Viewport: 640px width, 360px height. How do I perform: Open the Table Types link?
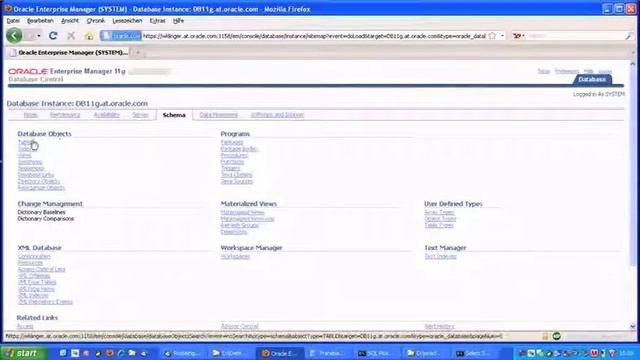point(439,225)
